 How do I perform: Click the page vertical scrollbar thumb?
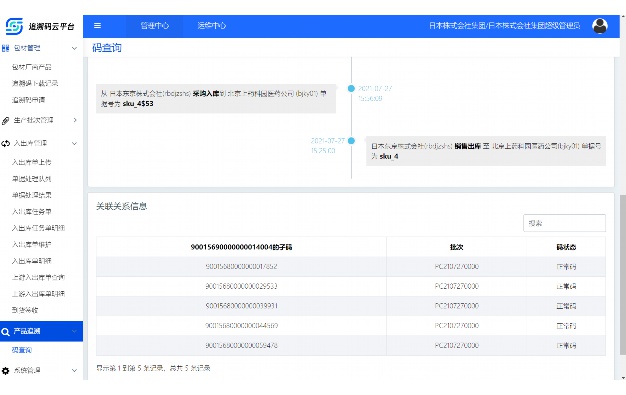tap(623, 275)
